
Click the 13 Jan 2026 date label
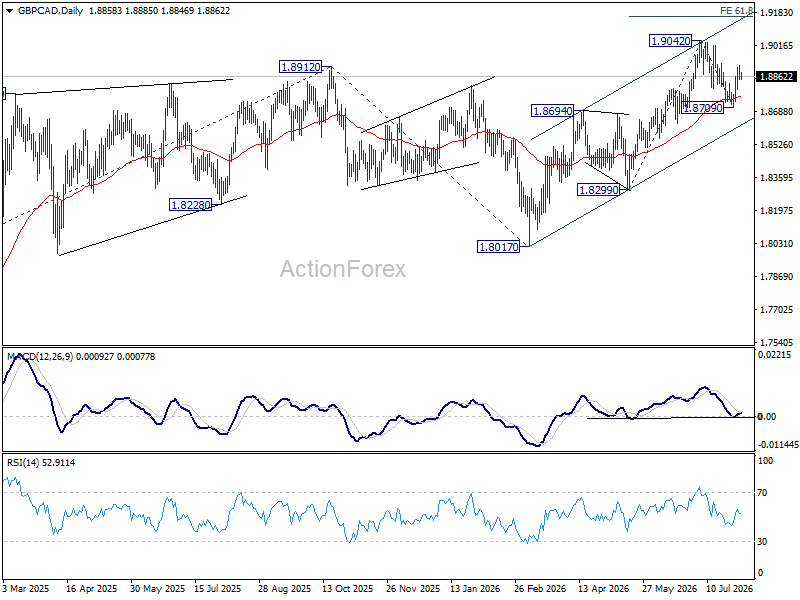click(x=475, y=588)
